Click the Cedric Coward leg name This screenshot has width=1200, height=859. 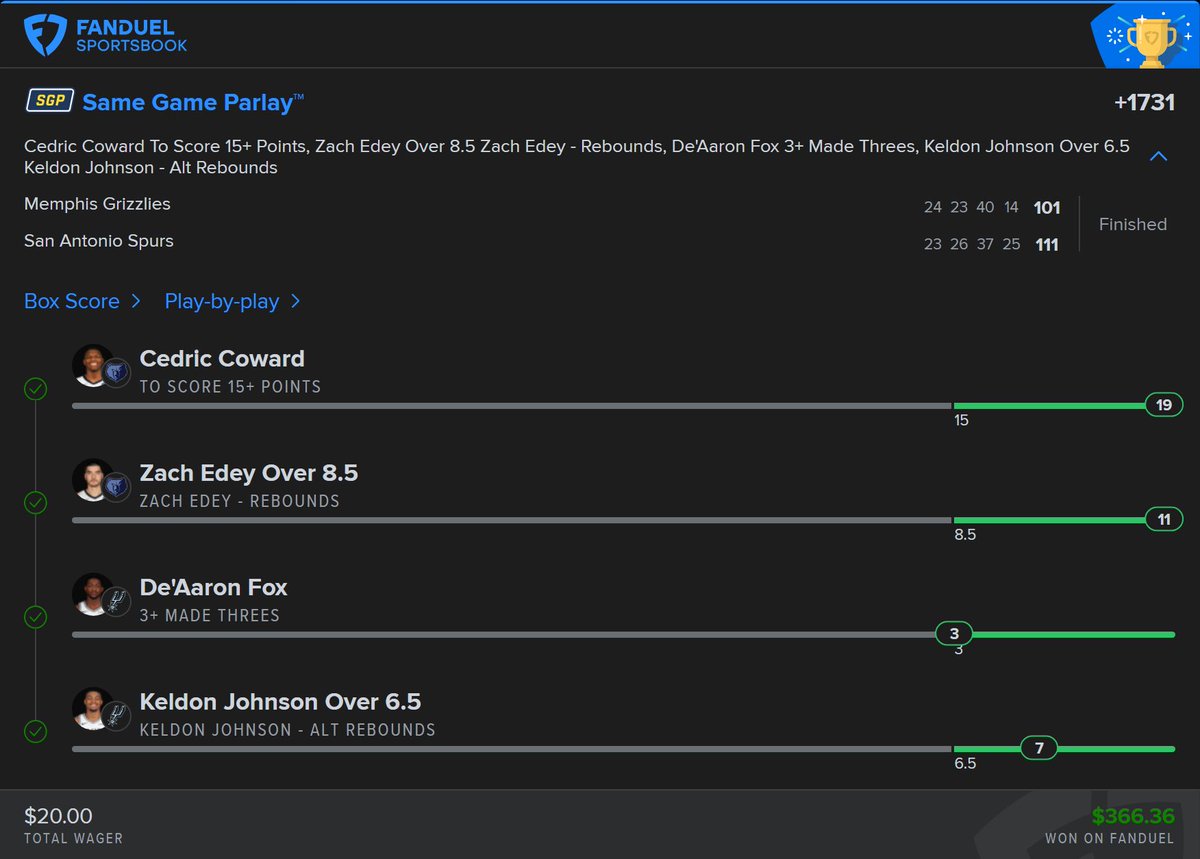tap(222, 358)
